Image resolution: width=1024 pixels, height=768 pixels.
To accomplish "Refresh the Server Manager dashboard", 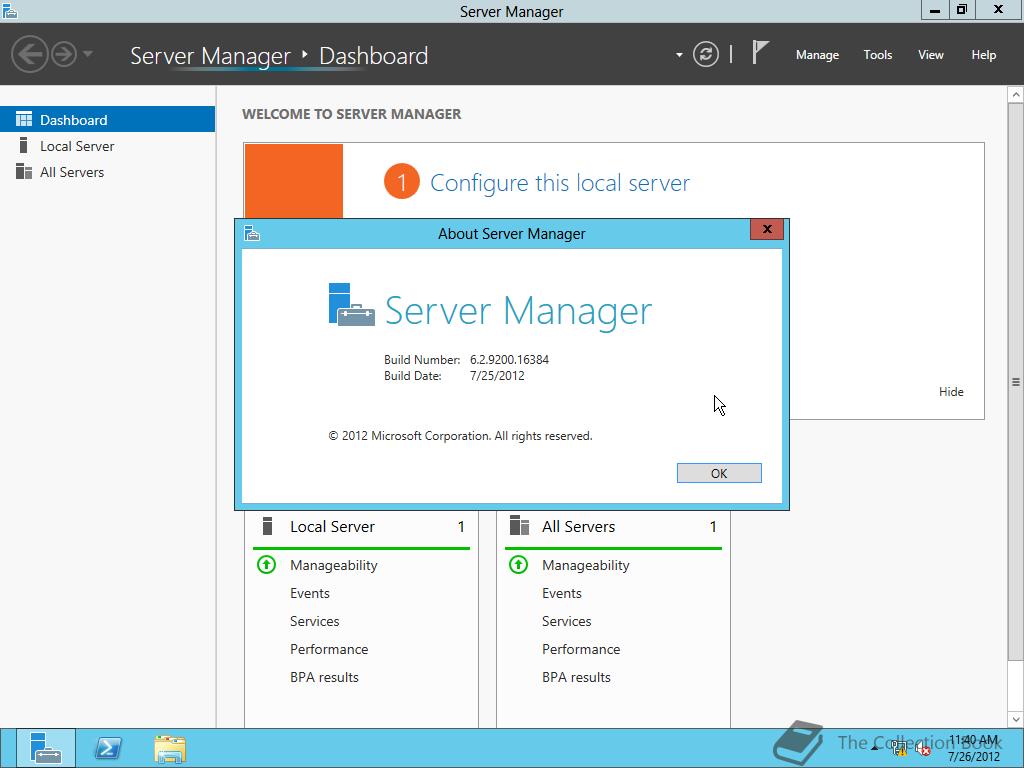I will [x=706, y=54].
